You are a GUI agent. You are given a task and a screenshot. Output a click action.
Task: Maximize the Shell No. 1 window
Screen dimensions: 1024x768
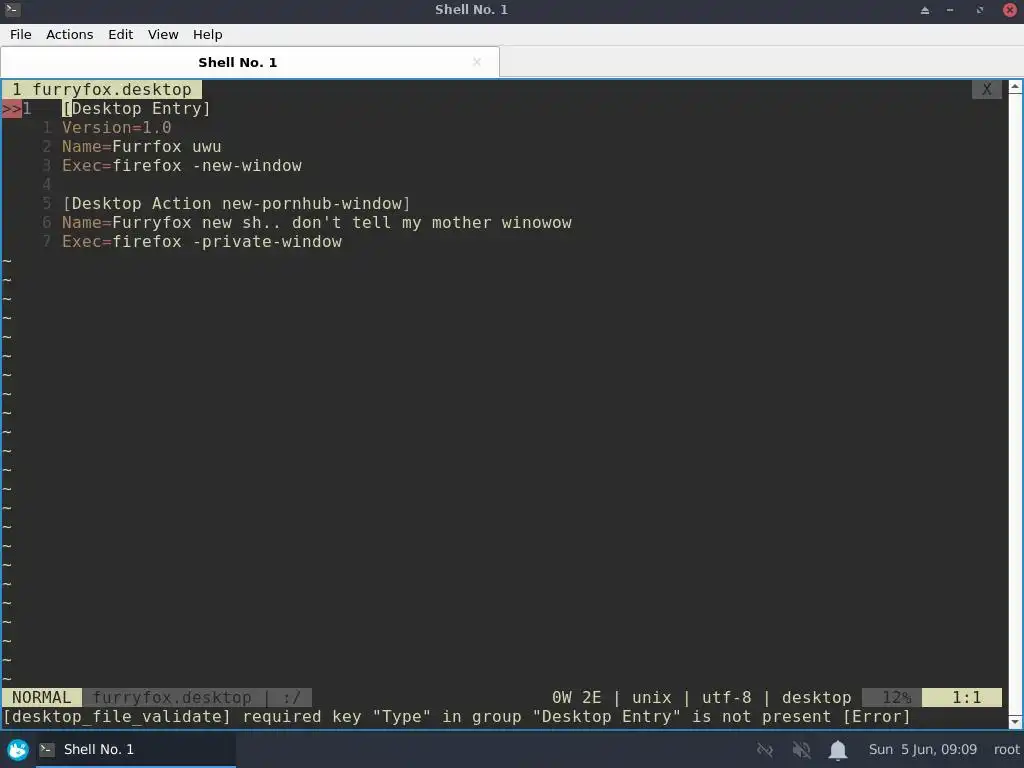[980, 10]
